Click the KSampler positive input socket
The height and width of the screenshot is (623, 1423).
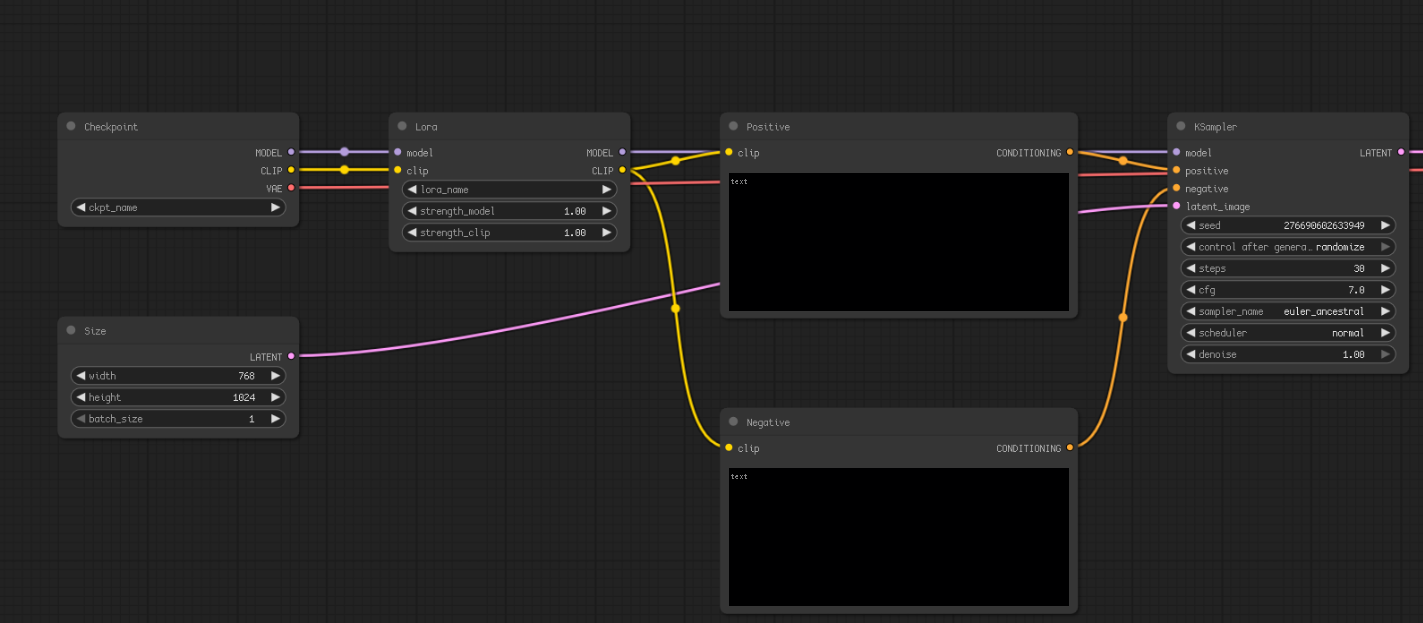(1176, 170)
